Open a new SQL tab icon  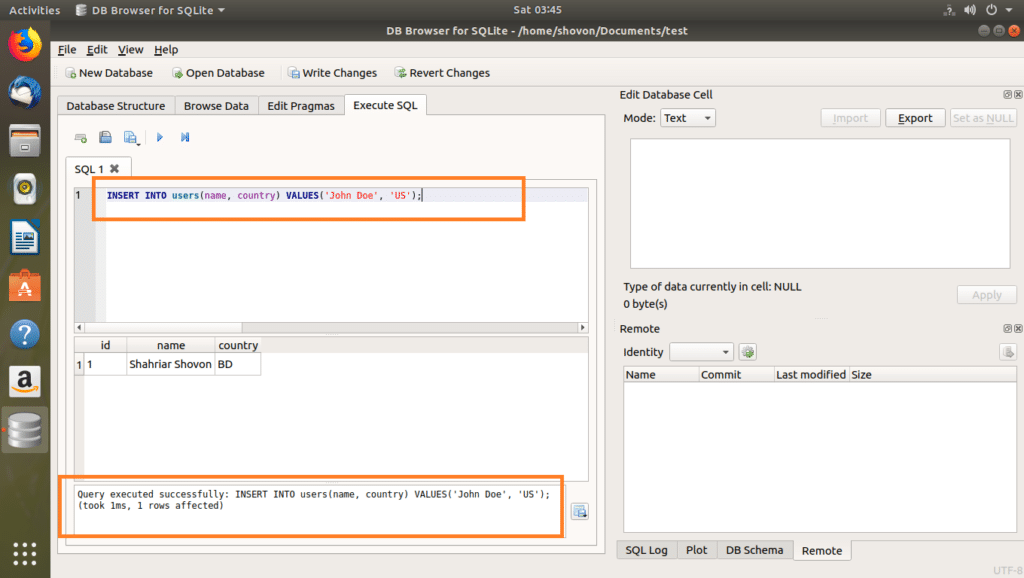click(x=81, y=138)
